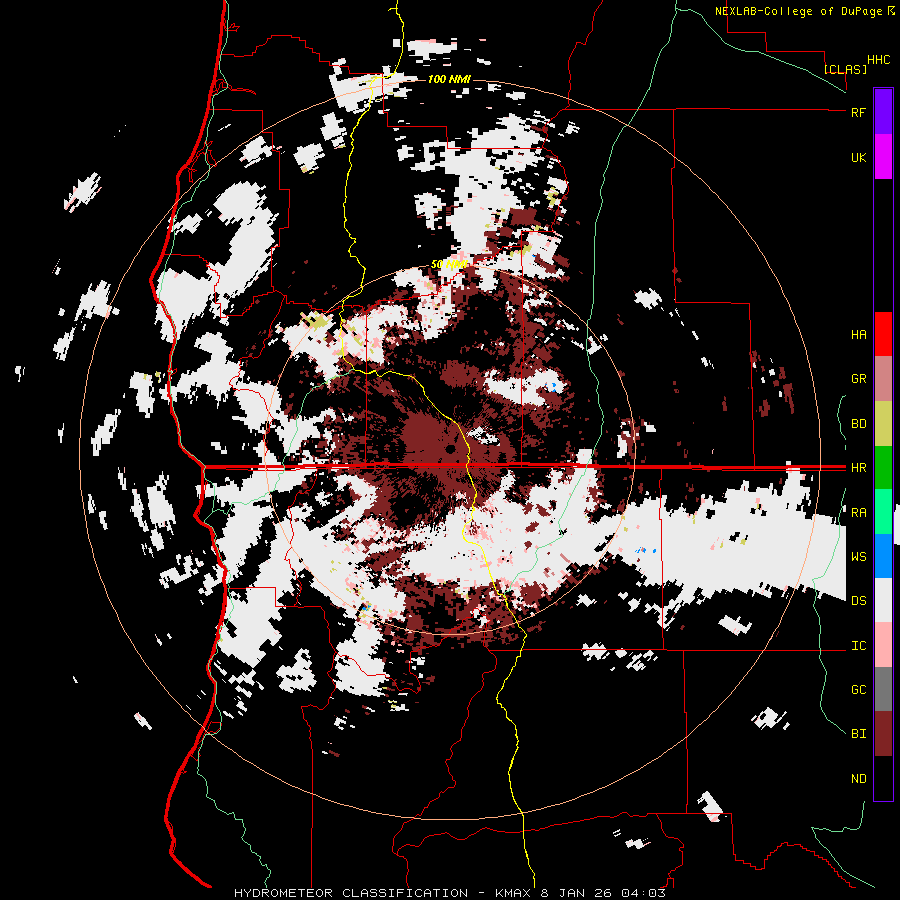Viewport: 900px width, 900px height.
Task: Click the BD legend label
Action: 858,424
